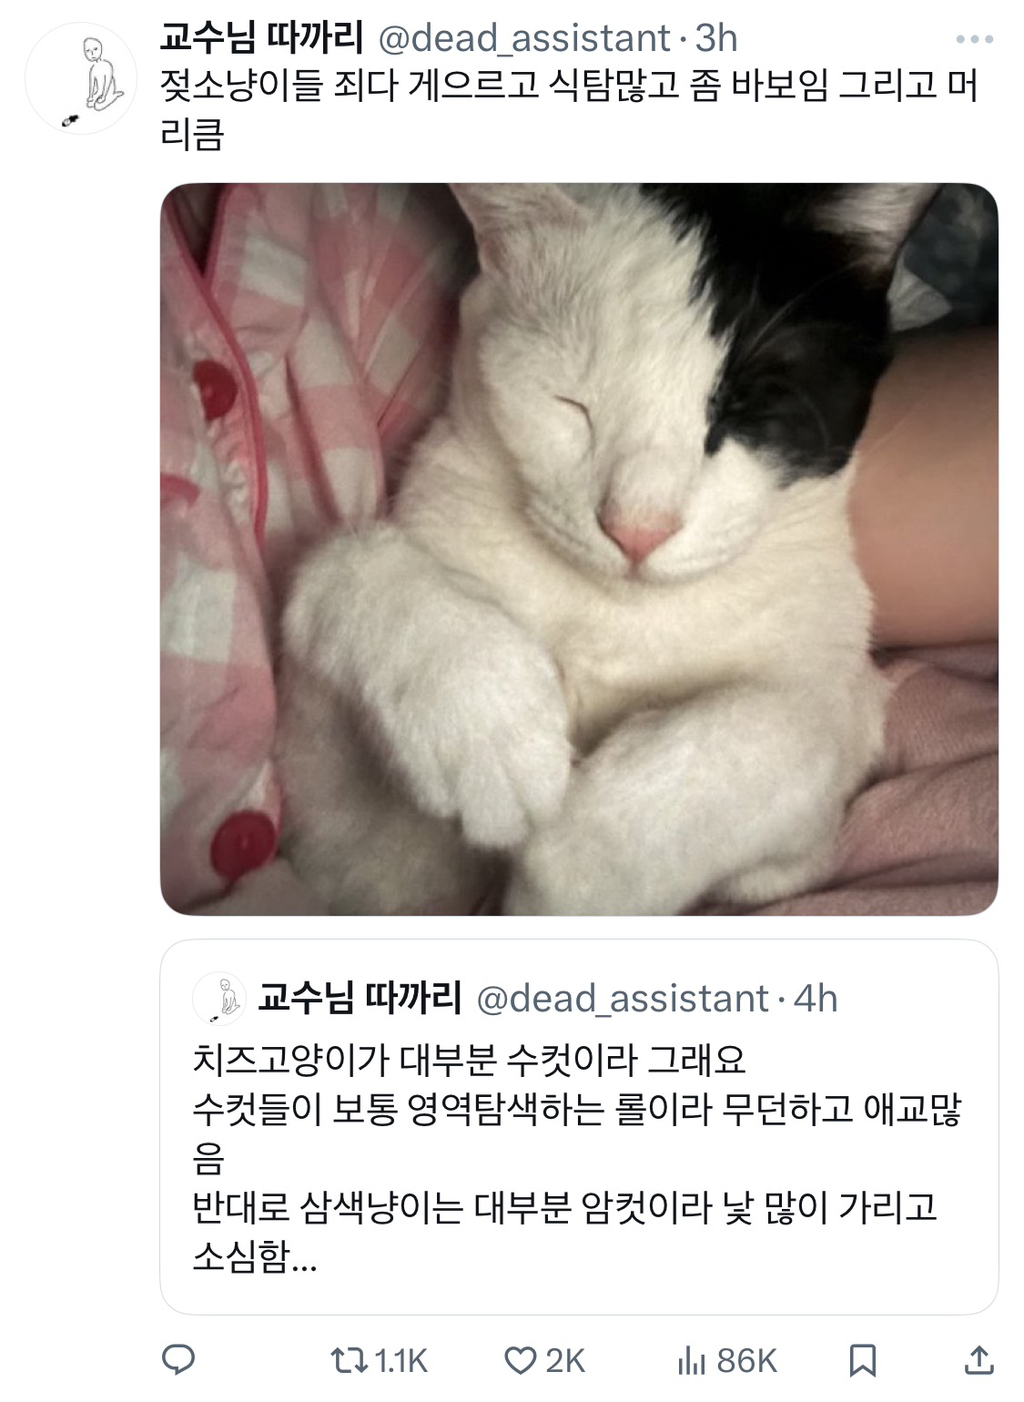Open the main tweet text starting 젖소냥이들
The image size is (1024, 1402).
coord(569,109)
